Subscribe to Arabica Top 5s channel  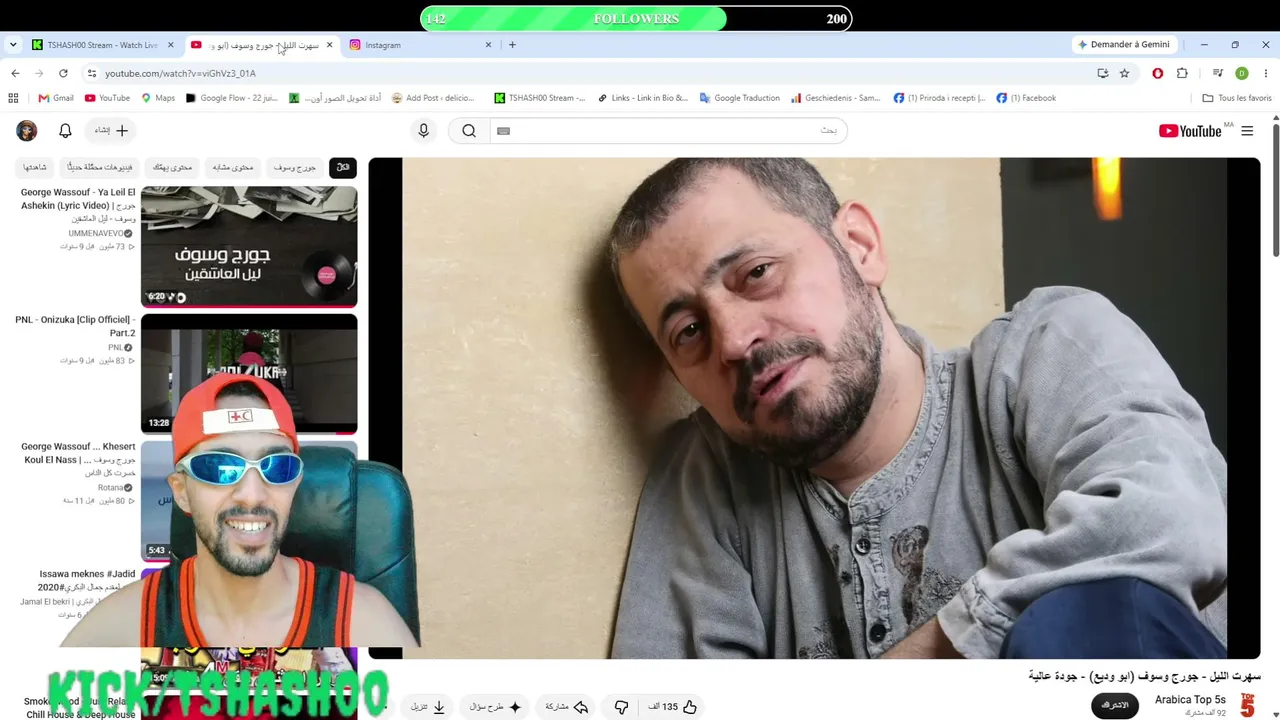pos(1115,705)
